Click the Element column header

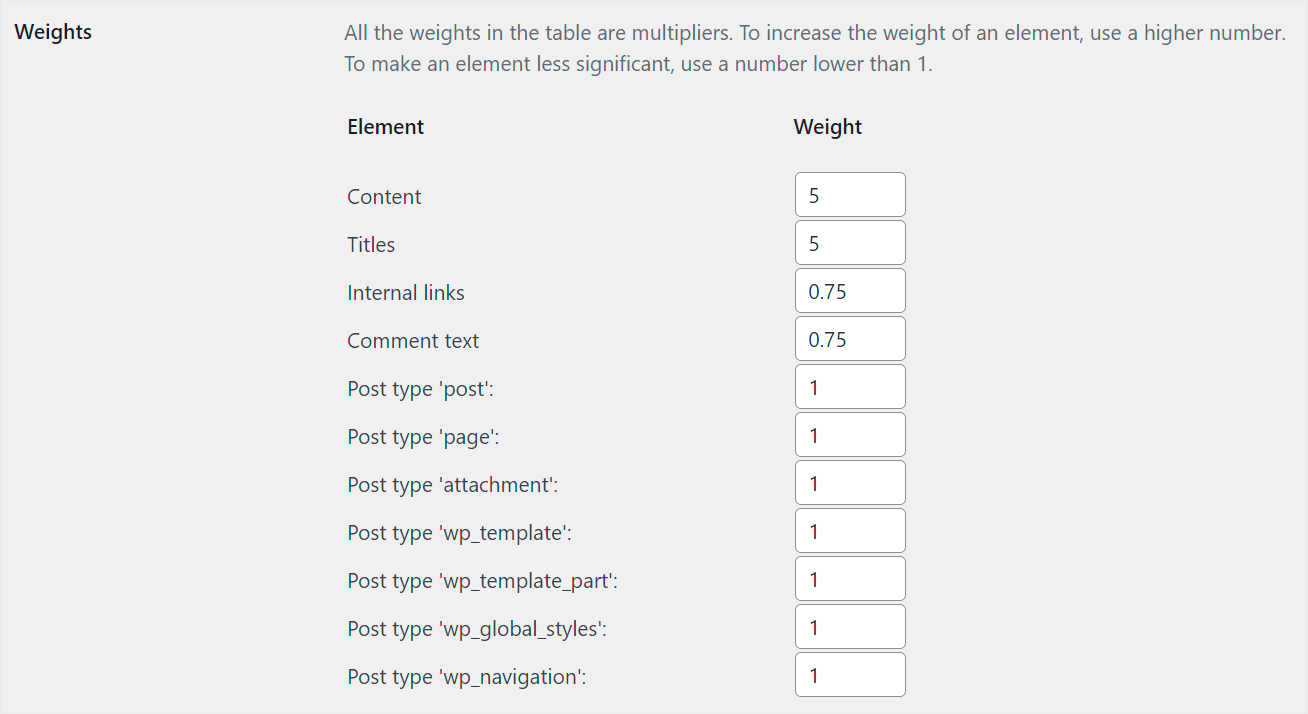click(385, 126)
